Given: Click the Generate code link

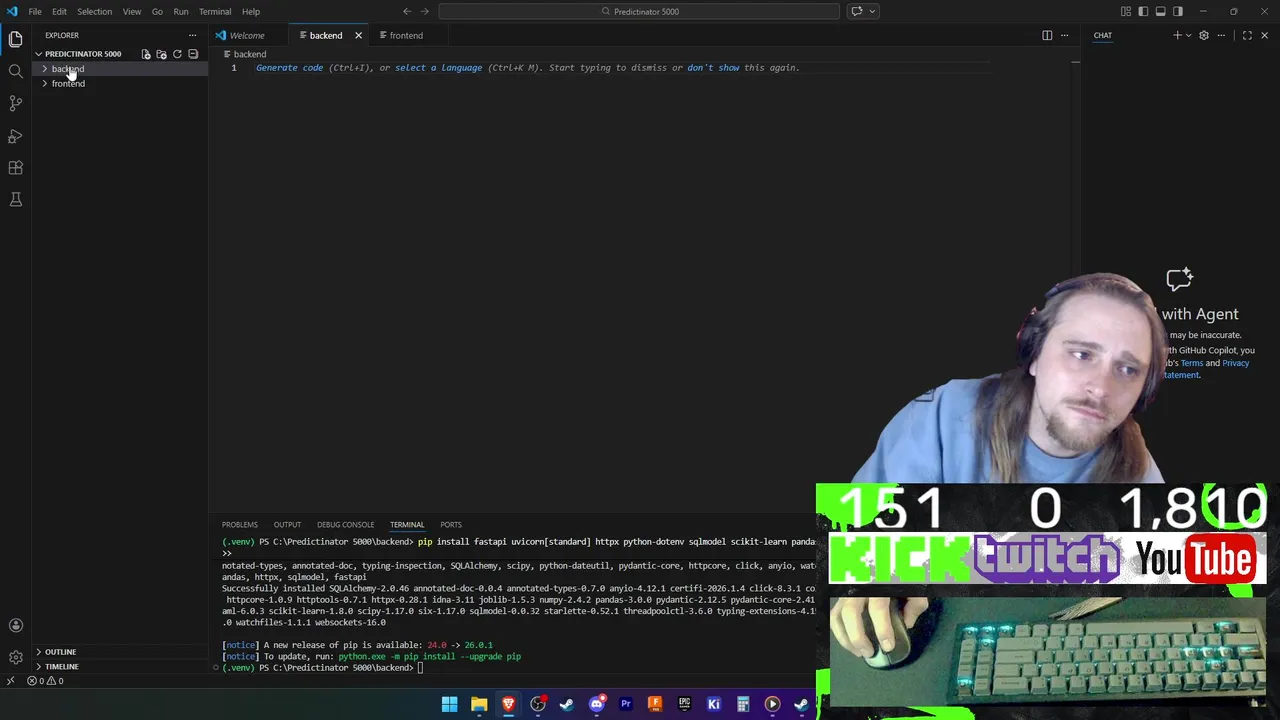Looking at the screenshot, I should click(289, 67).
